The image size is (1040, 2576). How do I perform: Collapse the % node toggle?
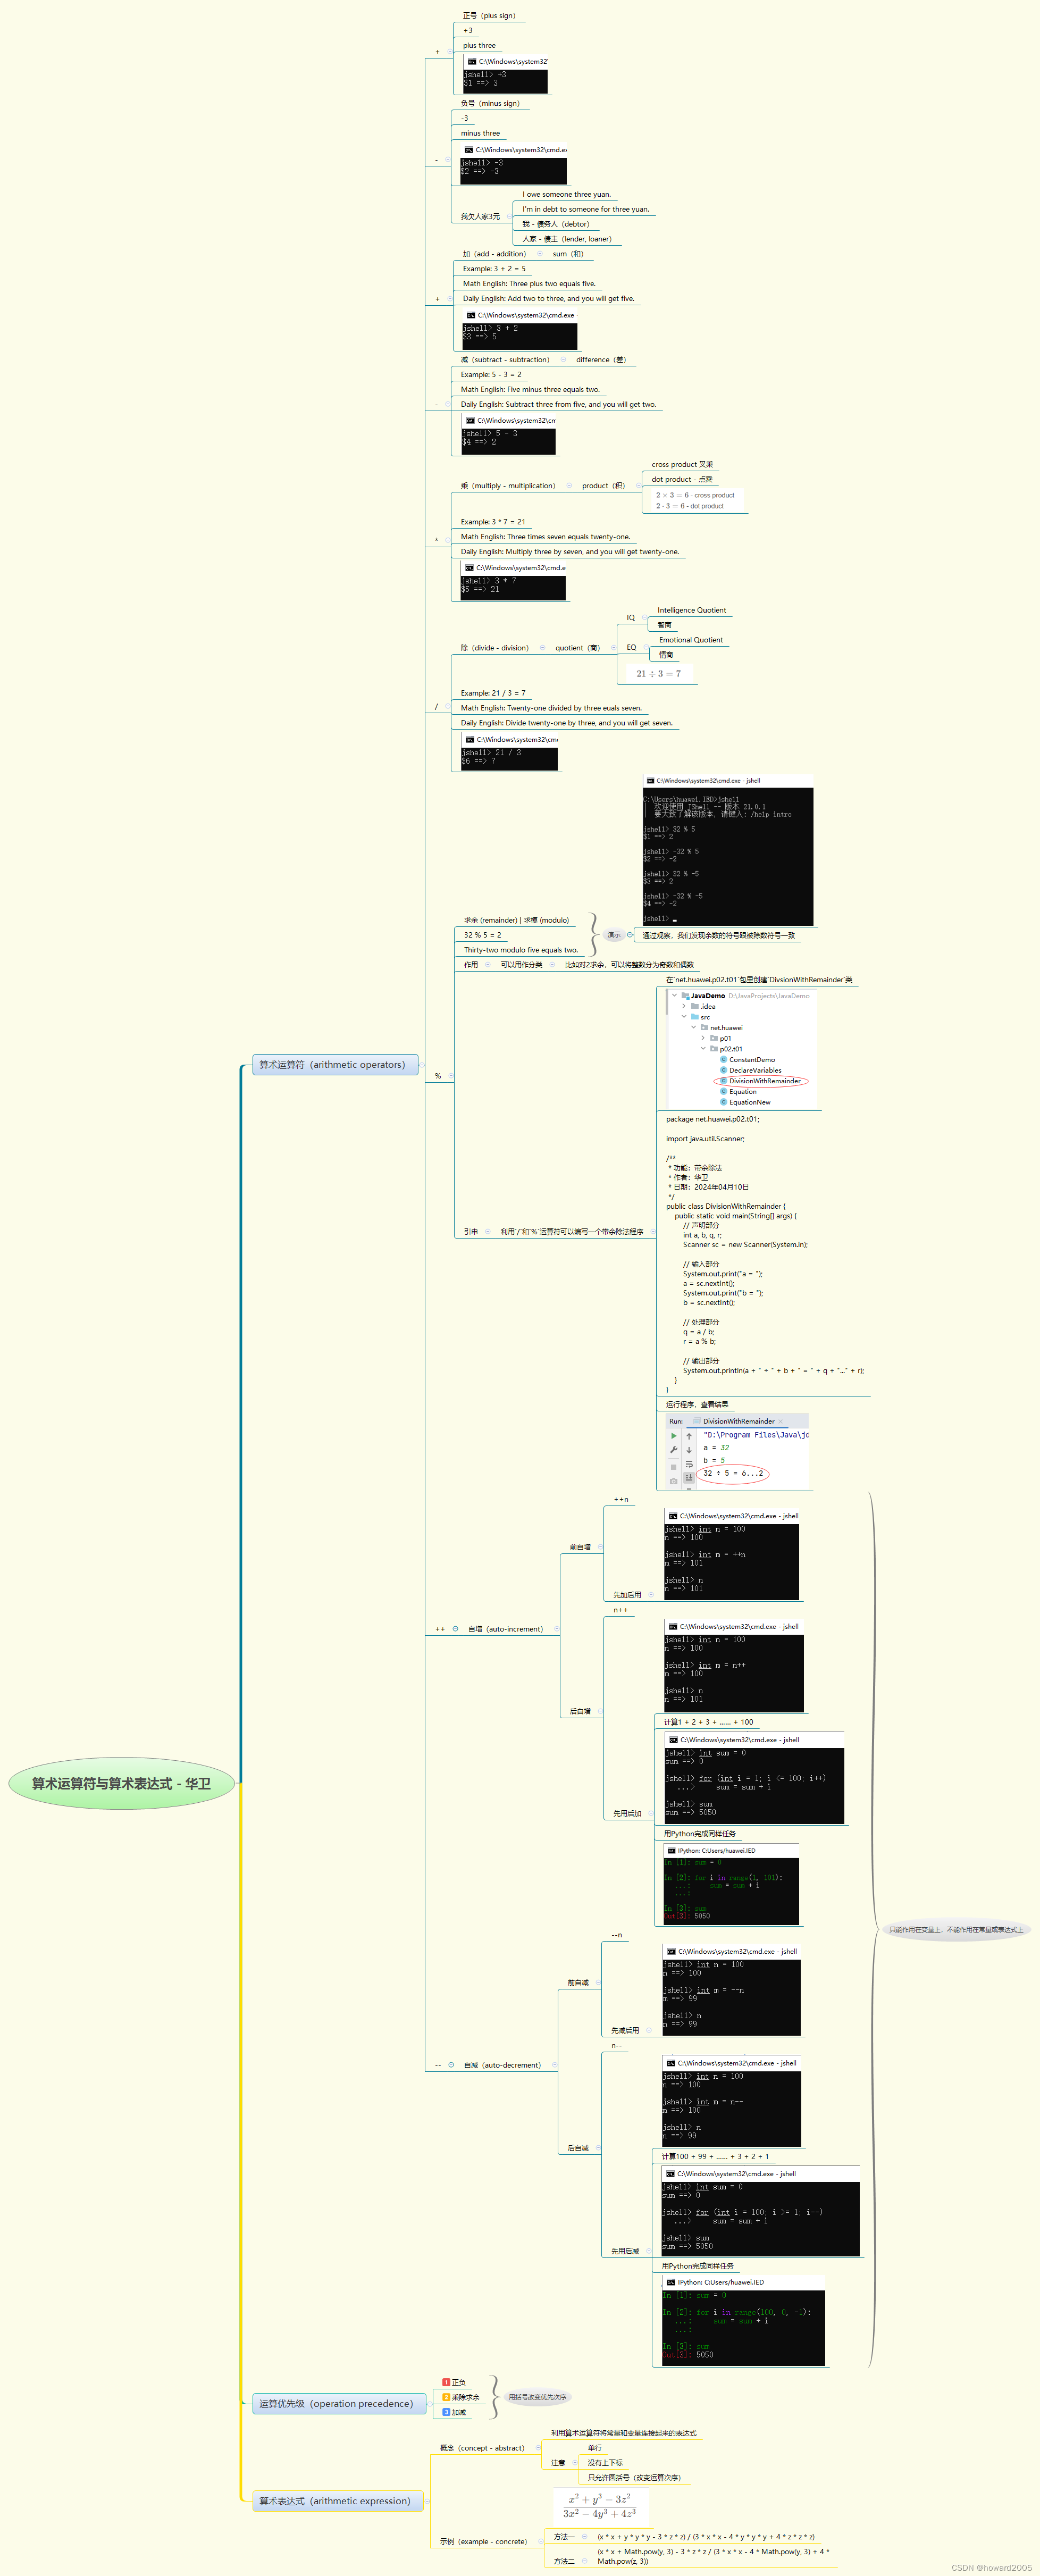pos(451,1076)
